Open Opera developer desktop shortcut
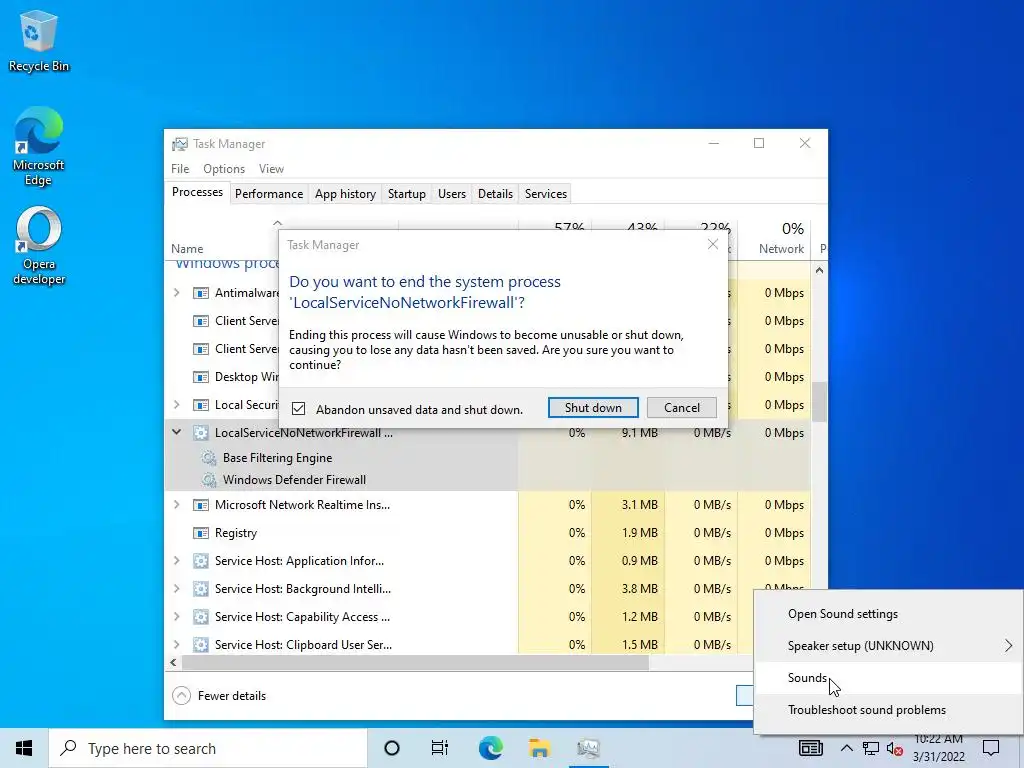The height and width of the screenshot is (768, 1024). [x=39, y=246]
